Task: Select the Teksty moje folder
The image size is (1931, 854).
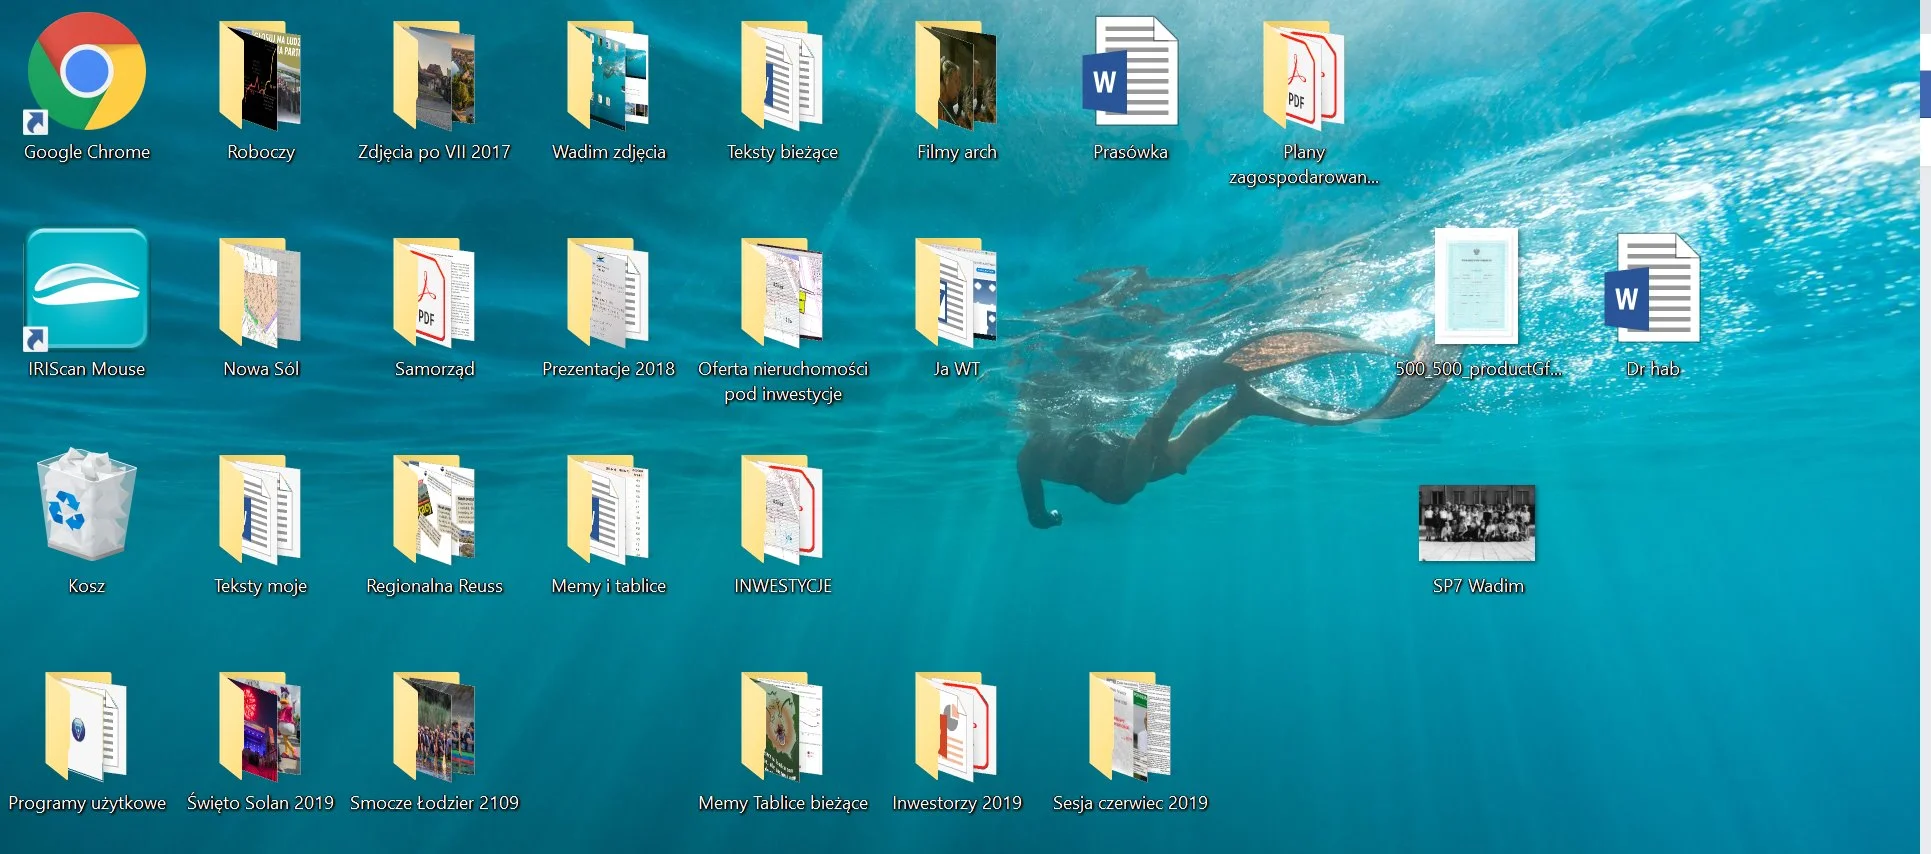Action: pyautogui.click(x=260, y=510)
